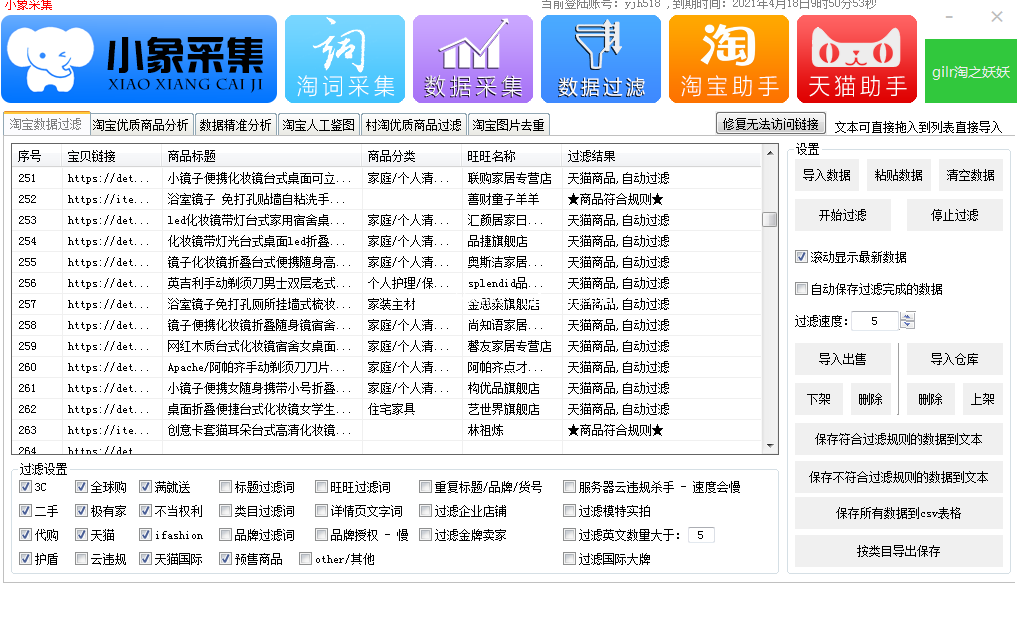Click the 过滤速度 spinner arrows

908,320
